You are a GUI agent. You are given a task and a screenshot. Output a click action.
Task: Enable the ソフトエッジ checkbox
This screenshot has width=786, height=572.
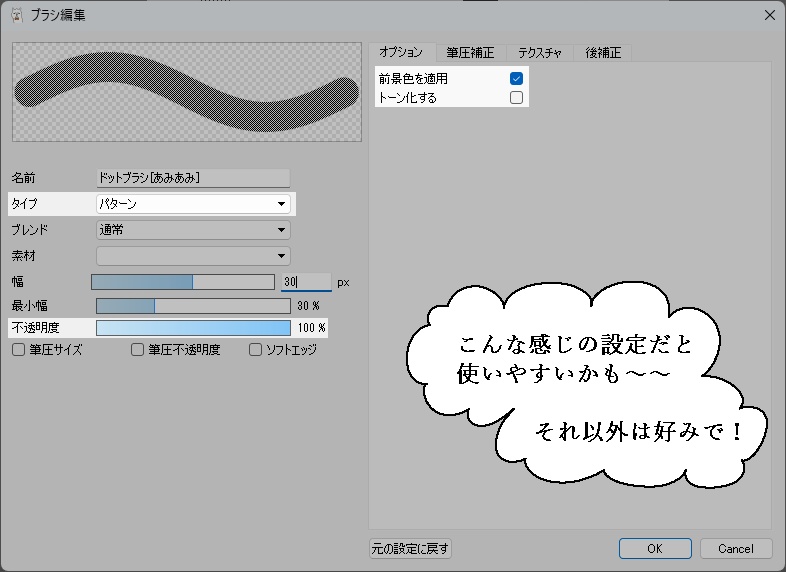point(256,349)
